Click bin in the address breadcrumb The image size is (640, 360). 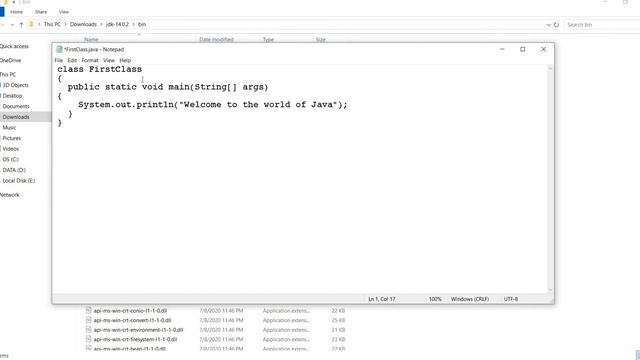[142, 24]
